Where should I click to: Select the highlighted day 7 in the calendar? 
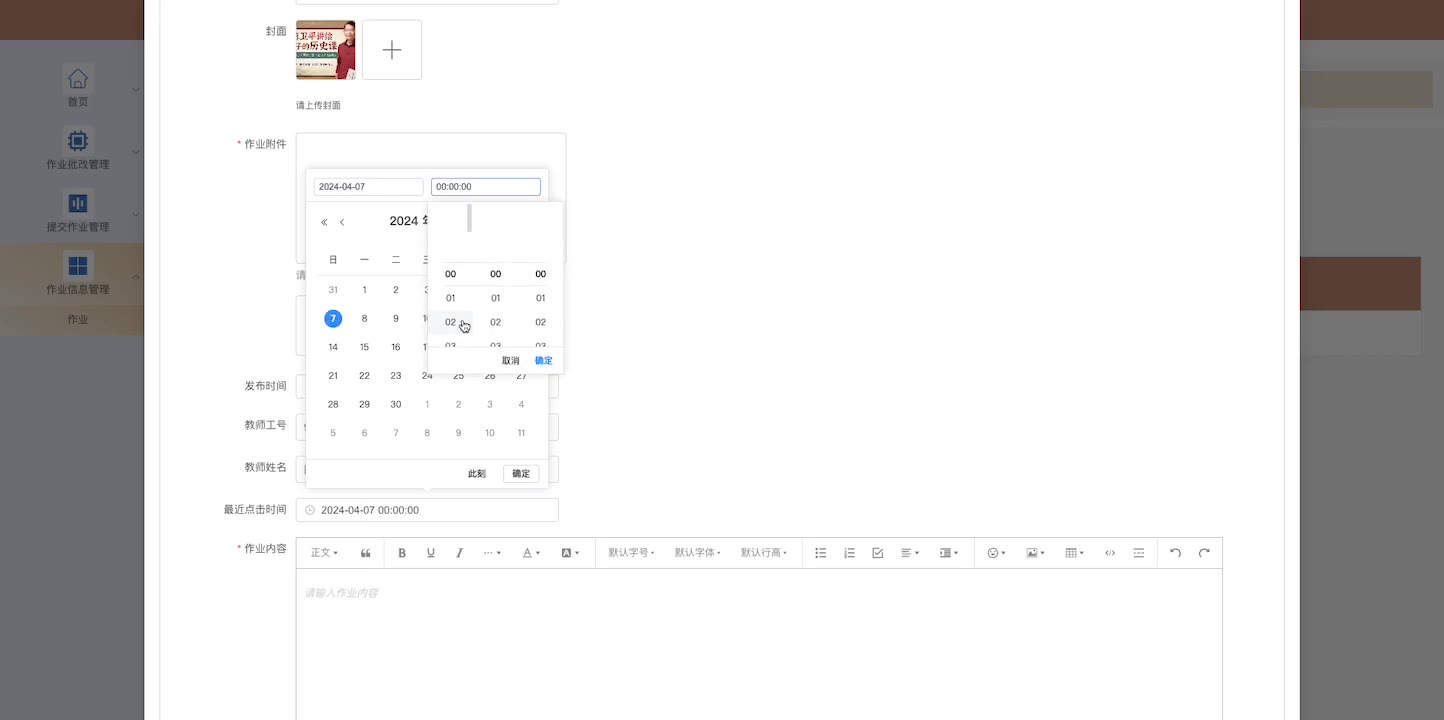point(333,318)
